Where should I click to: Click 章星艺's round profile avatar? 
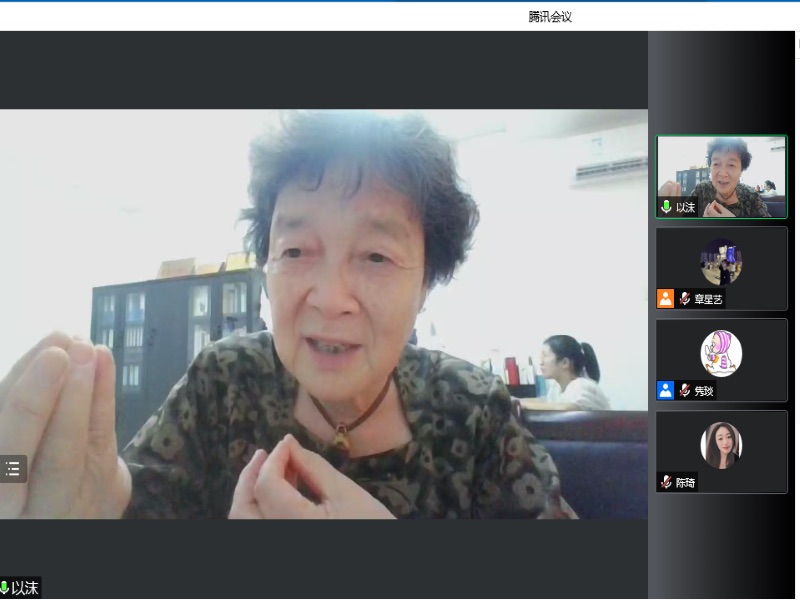click(721, 262)
